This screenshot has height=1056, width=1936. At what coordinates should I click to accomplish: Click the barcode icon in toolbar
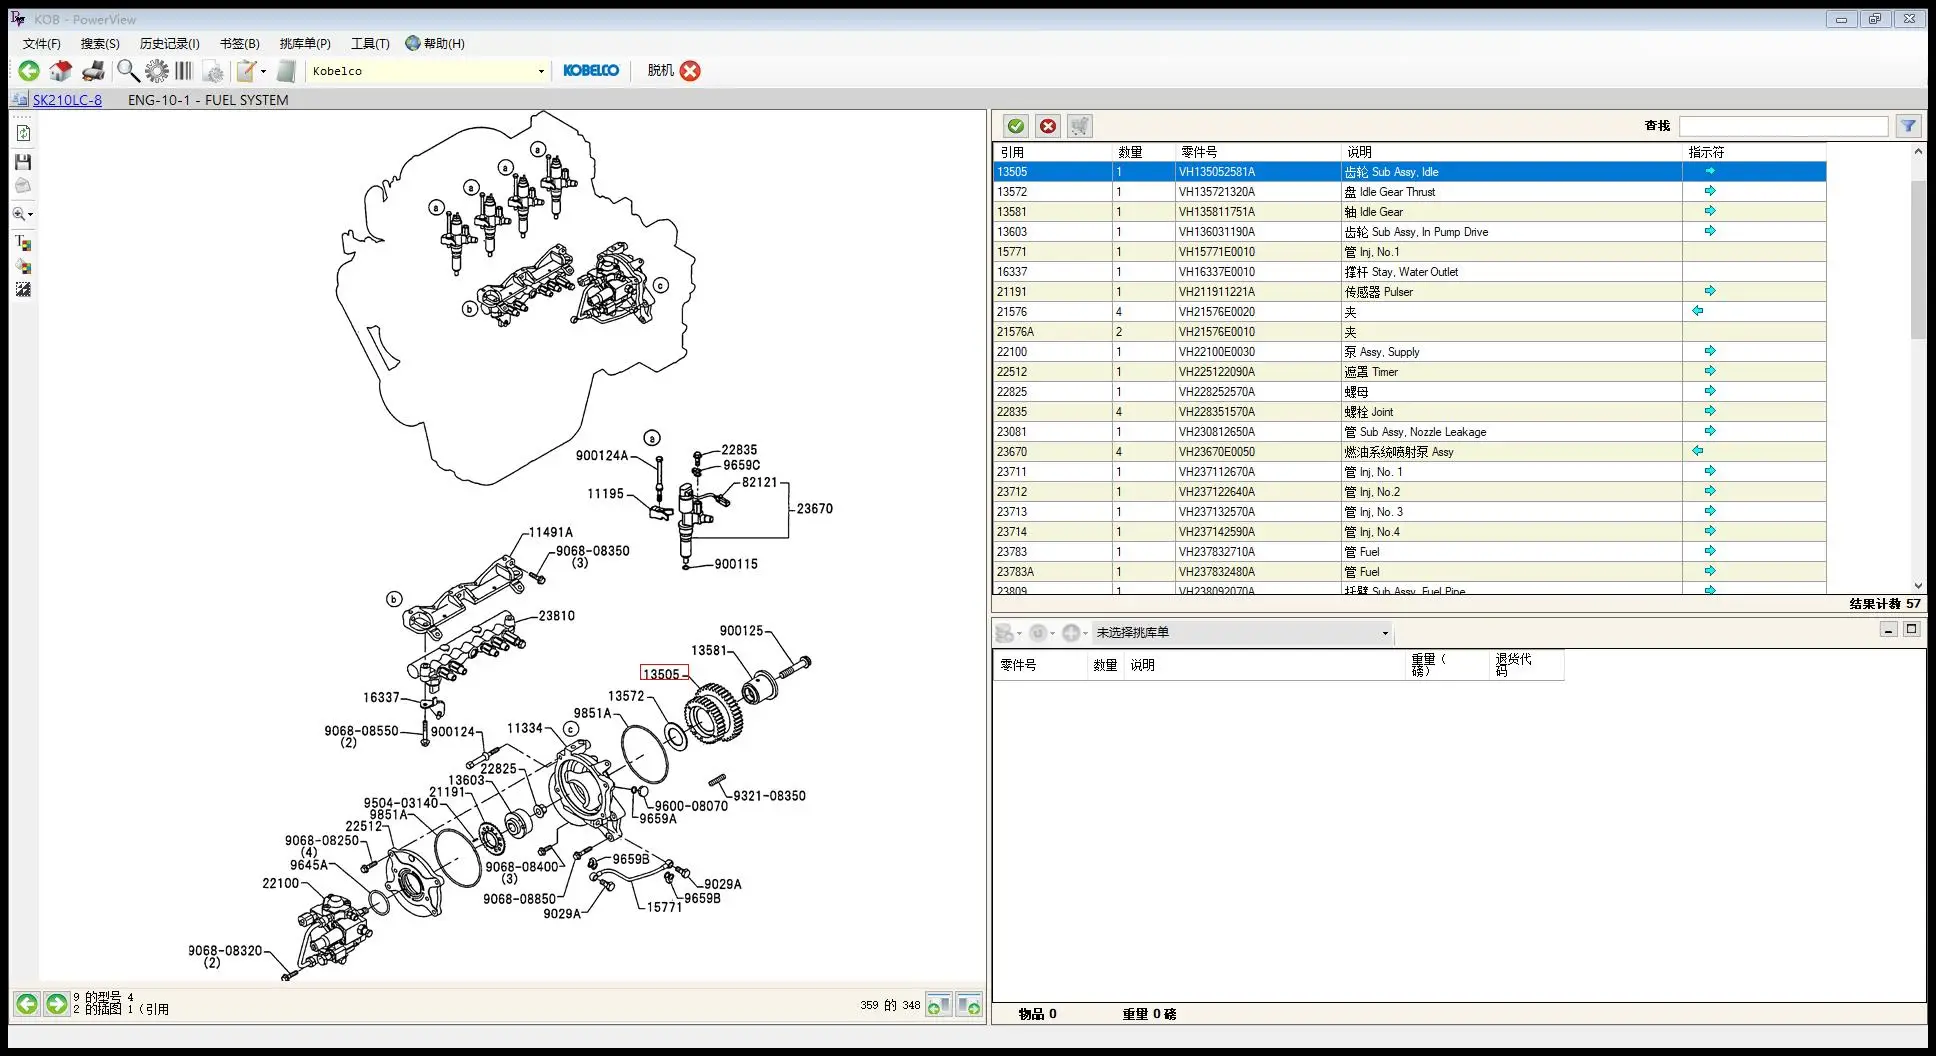[x=184, y=71]
